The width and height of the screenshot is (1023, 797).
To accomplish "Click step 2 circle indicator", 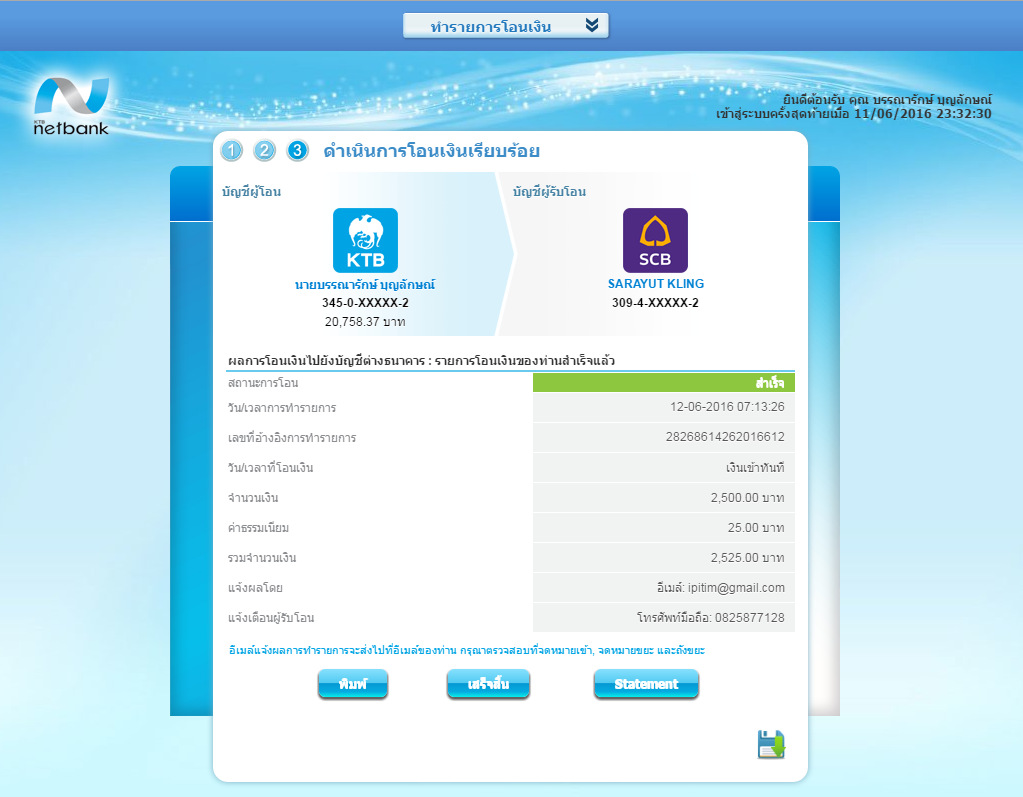I will point(264,151).
